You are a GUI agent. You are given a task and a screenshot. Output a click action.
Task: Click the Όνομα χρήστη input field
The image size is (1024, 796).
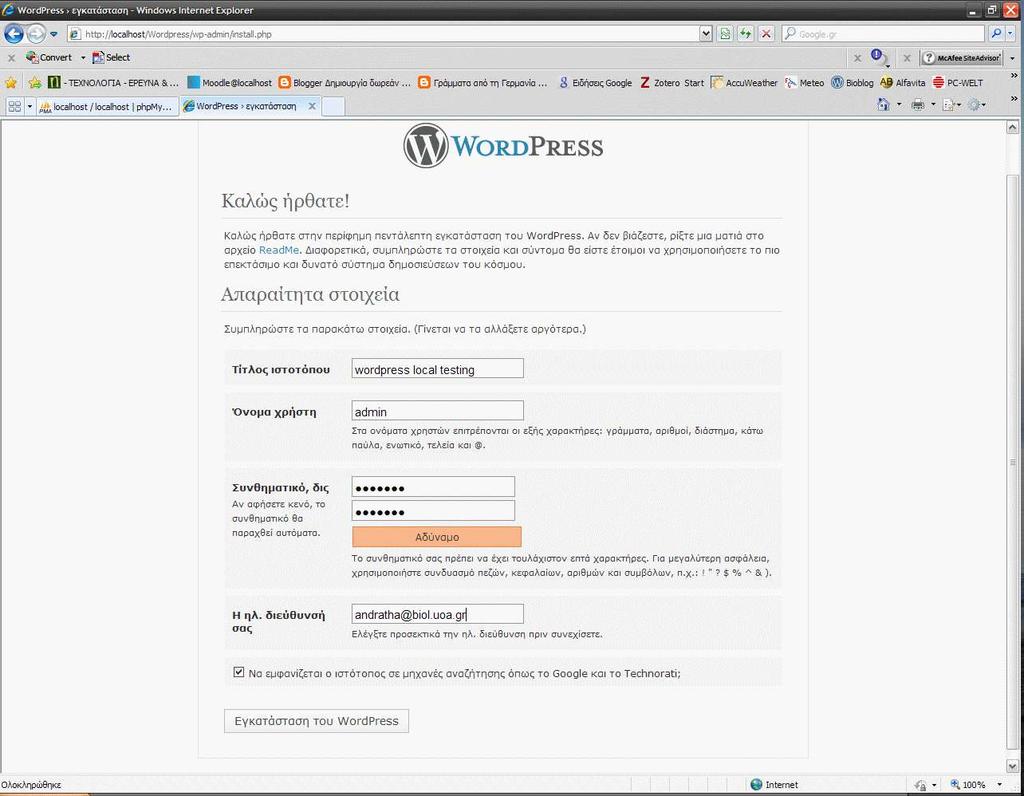click(x=438, y=411)
